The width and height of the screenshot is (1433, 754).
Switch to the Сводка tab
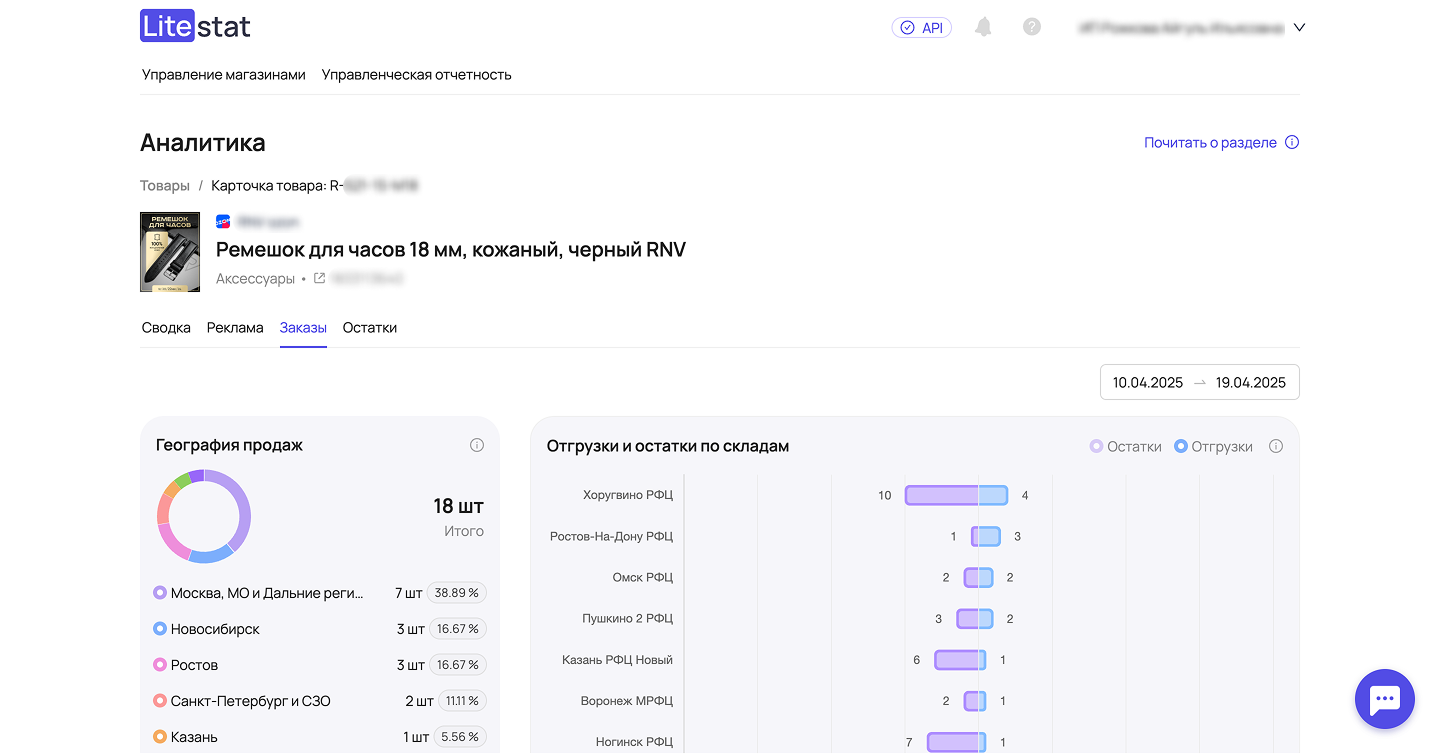pos(166,327)
